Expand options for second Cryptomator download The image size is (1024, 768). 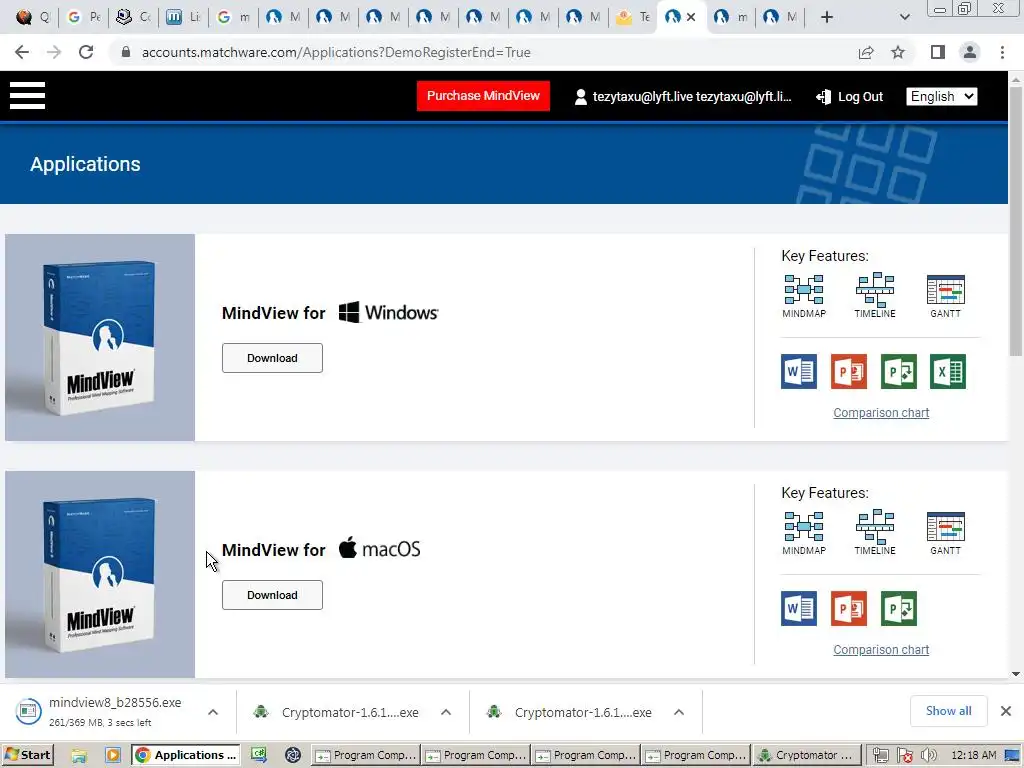click(679, 712)
